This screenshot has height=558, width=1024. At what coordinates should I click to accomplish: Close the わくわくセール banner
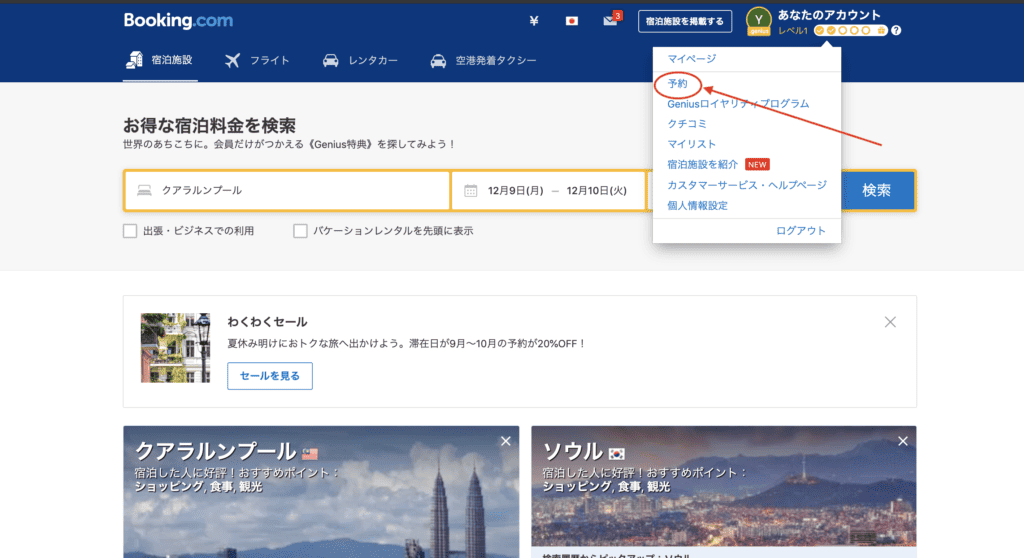pyautogui.click(x=890, y=322)
